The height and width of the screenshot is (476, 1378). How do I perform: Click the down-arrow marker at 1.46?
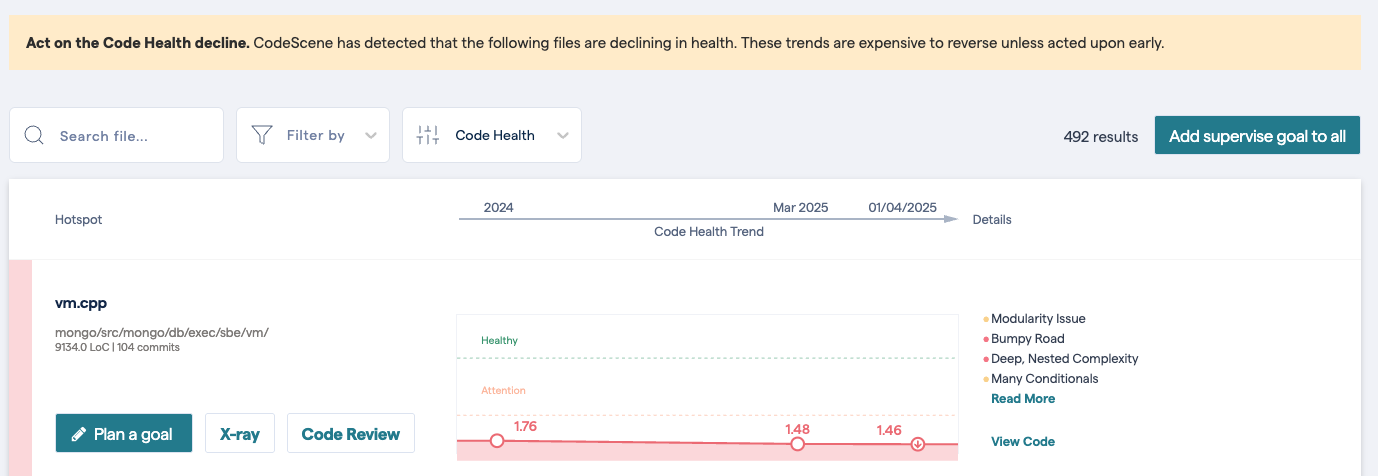coord(918,443)
